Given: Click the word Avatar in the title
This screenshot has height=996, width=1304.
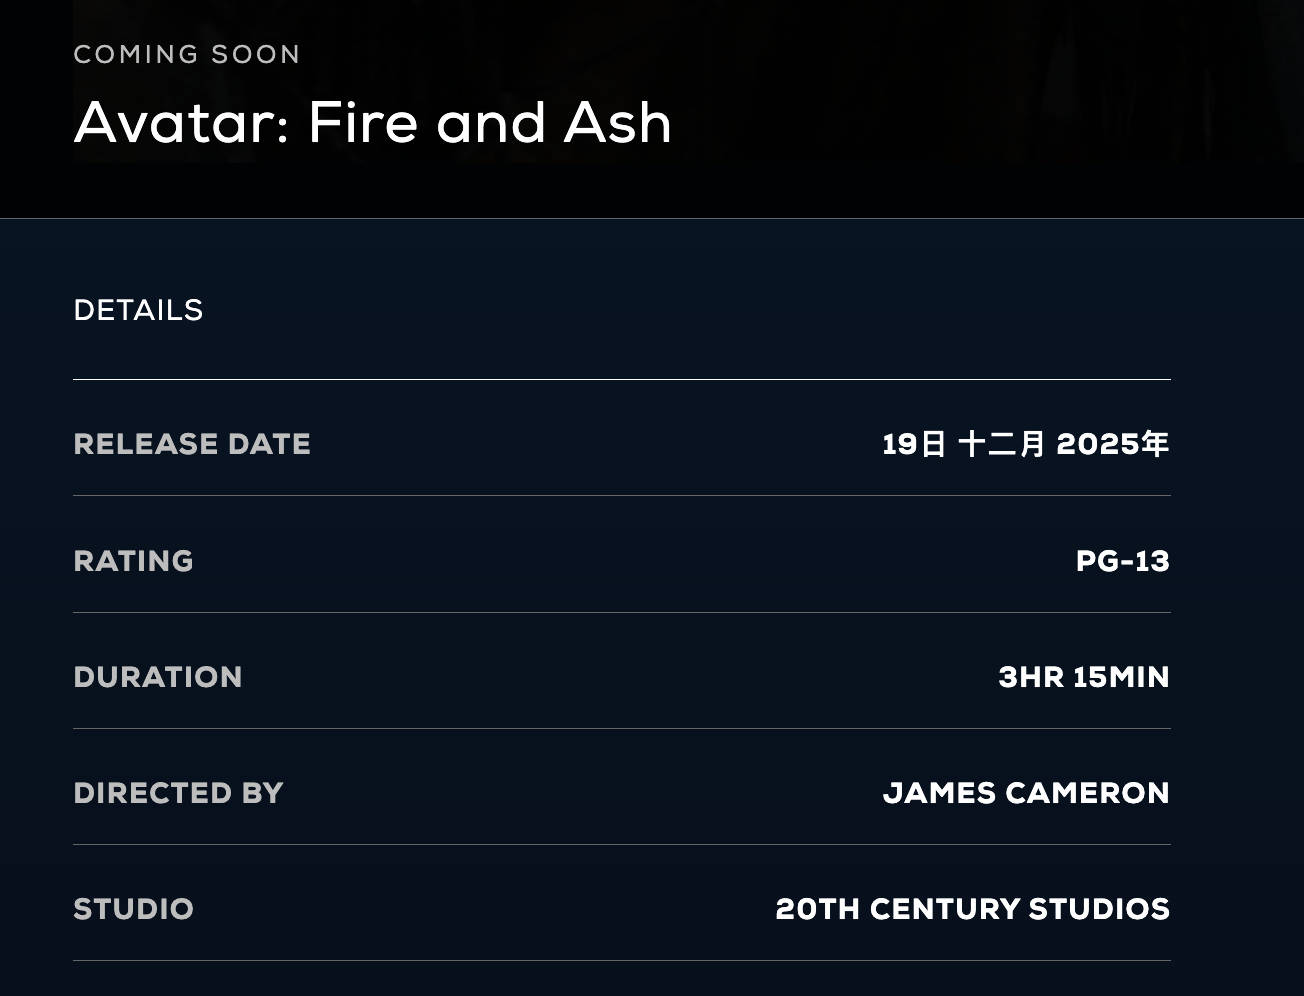Looking at the screenshot, I should coord(180,123).
